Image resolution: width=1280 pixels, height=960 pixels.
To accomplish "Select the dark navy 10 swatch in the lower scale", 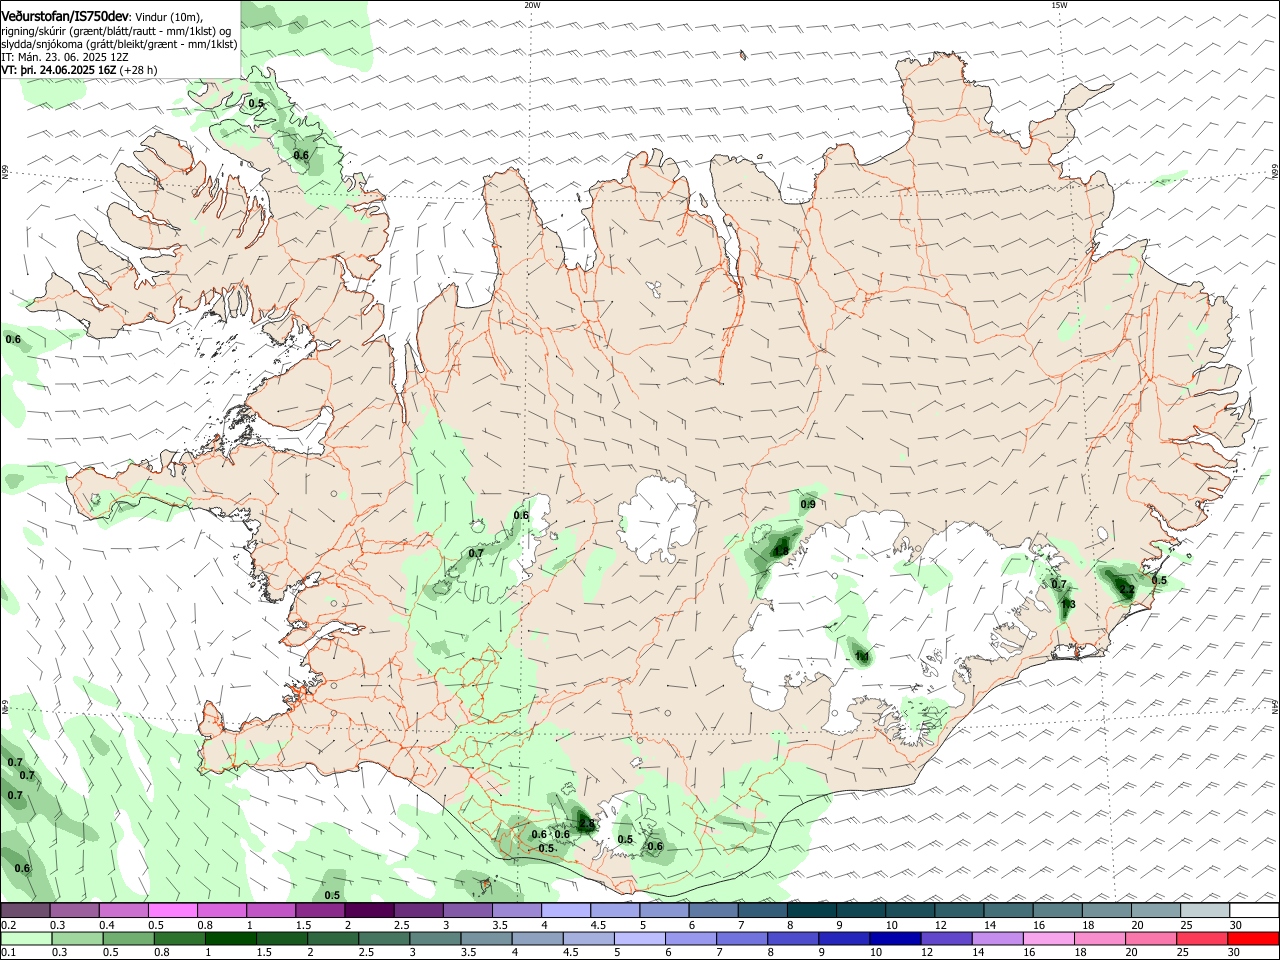I will tap(895, 938).
